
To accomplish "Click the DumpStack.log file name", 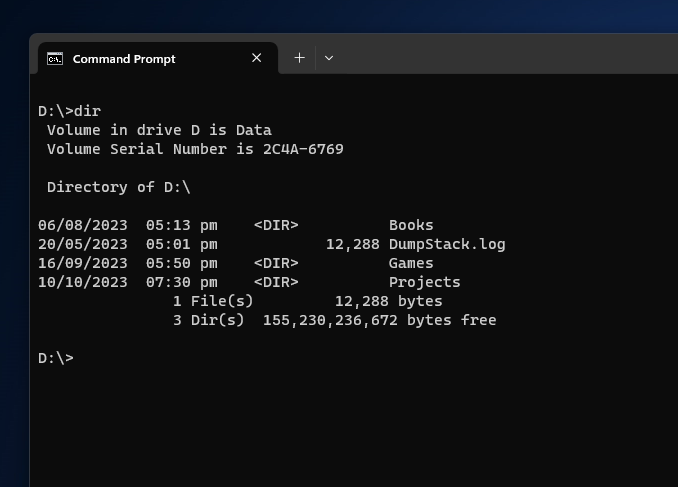I will pyautogui.click(x=447, y=244).
